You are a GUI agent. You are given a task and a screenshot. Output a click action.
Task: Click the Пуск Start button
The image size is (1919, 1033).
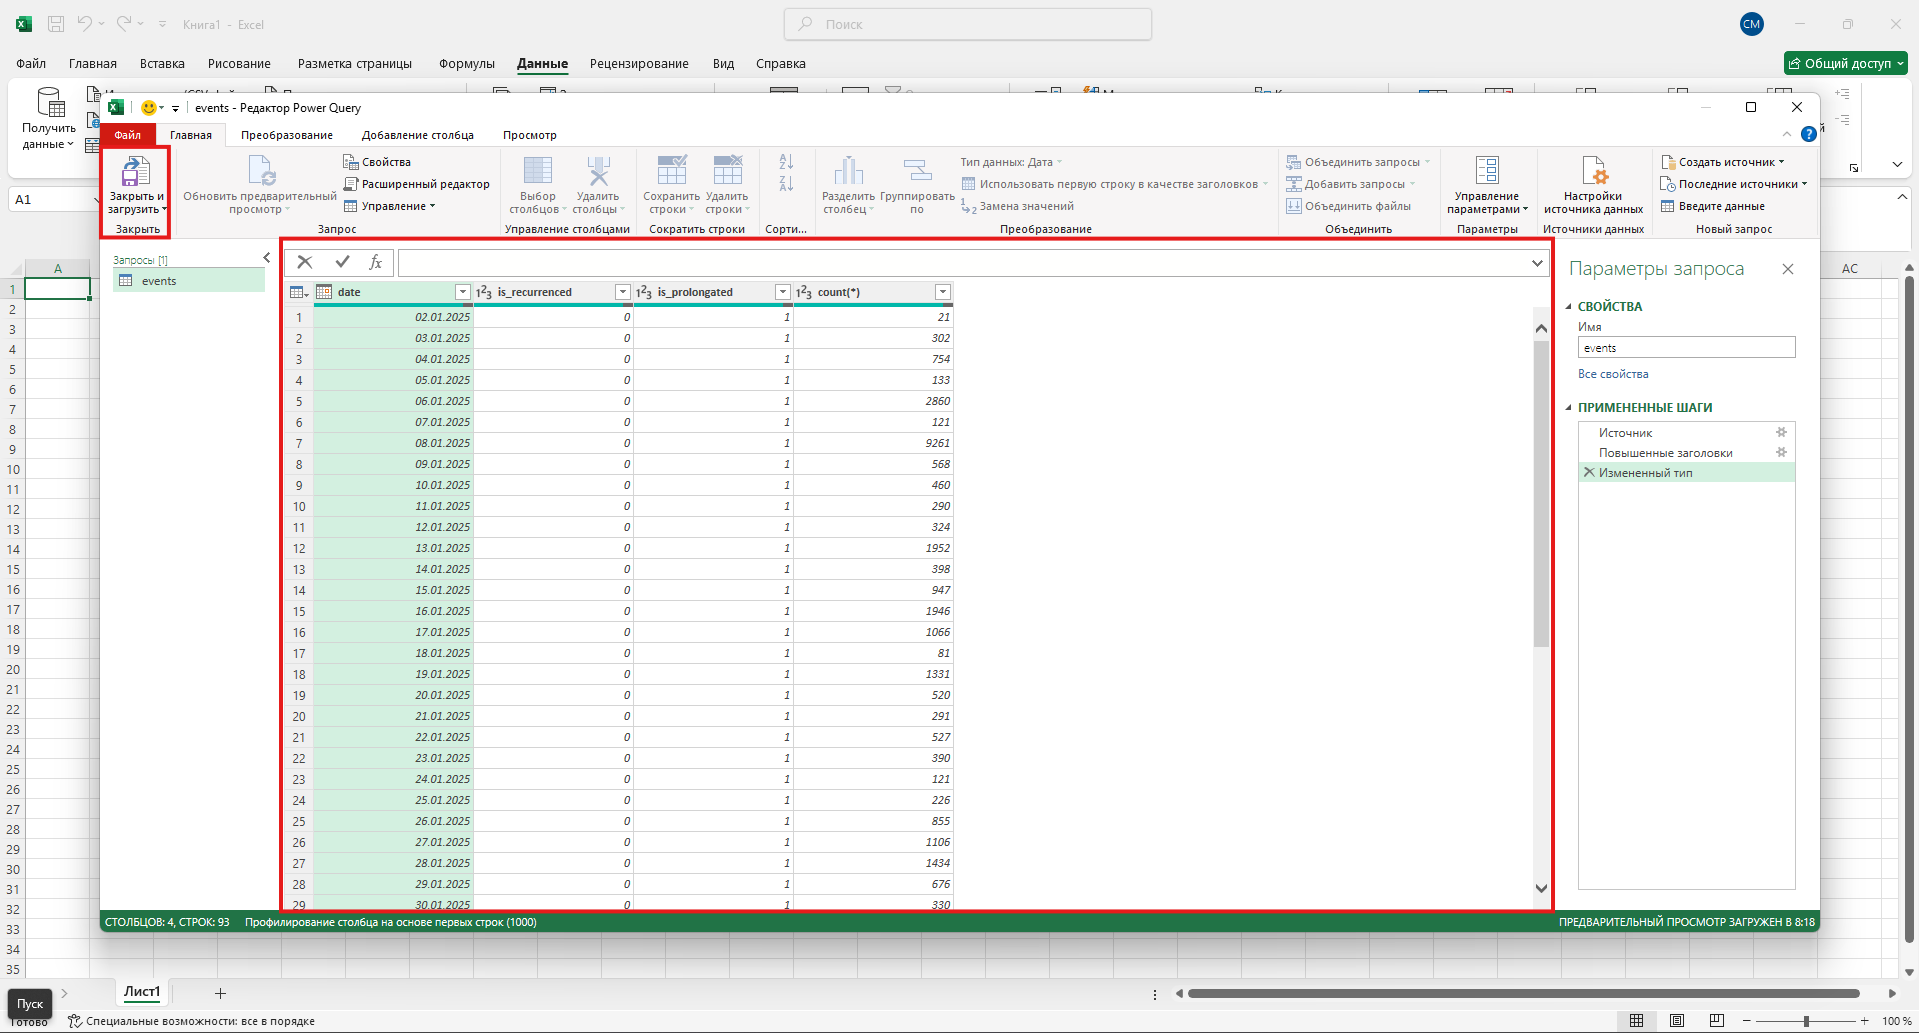point(30,1004)
